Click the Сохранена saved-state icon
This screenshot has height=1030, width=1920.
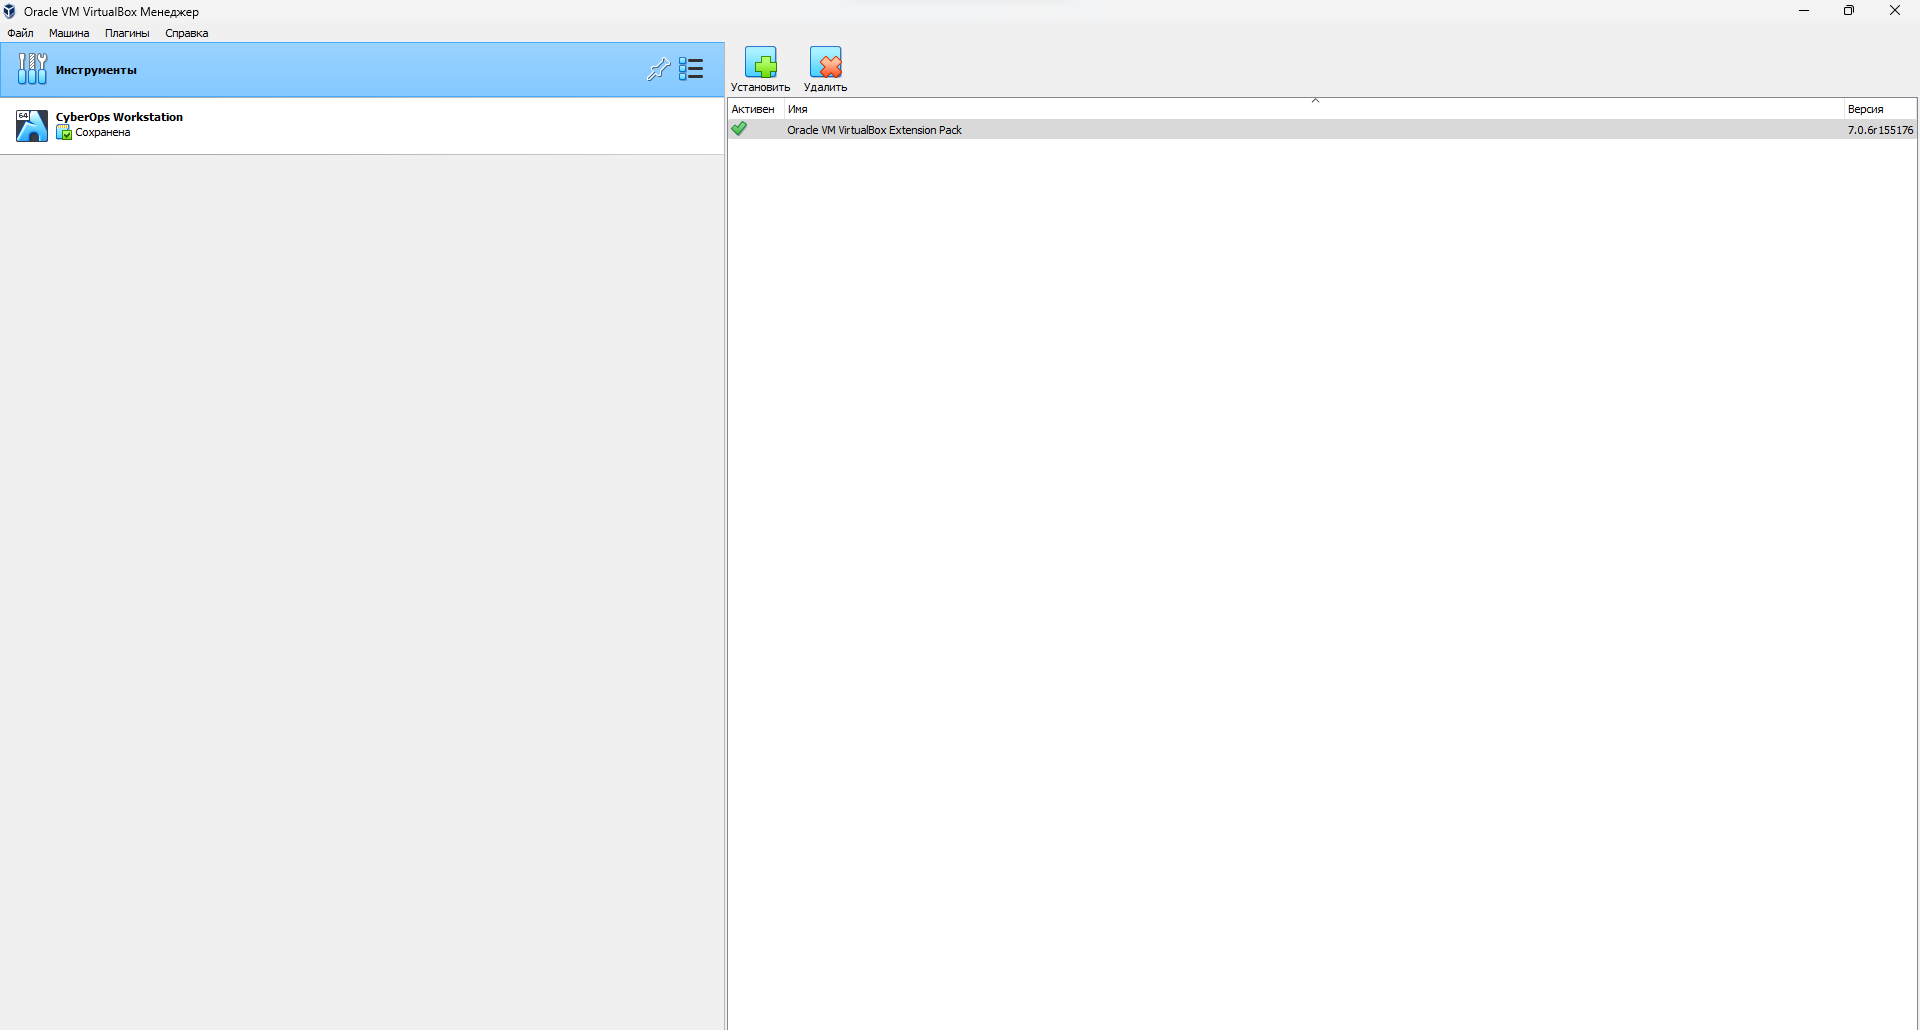coord(64,133)
